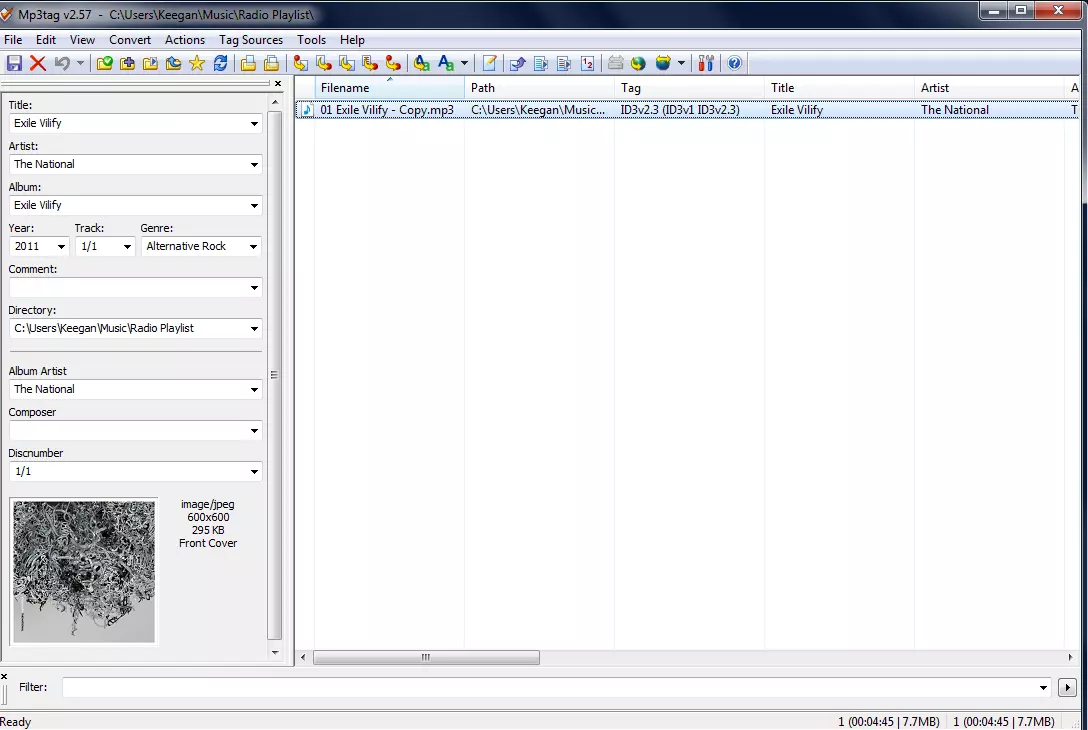
Task: Click the second tag conversion icon
Action: pos(323,63)
